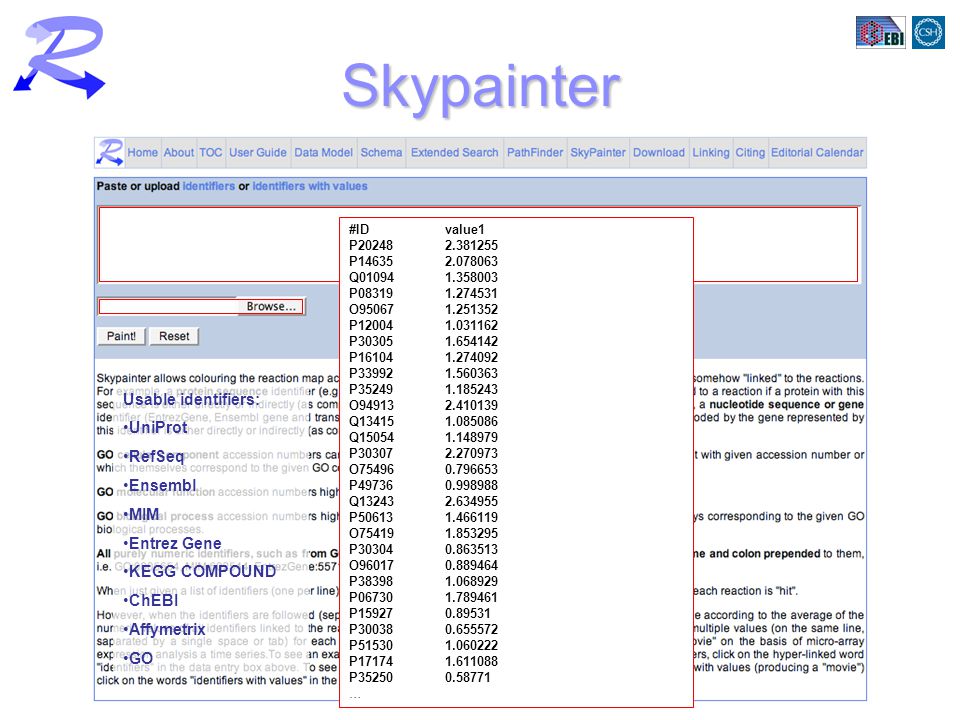Open Extended Search

click(454, 152)
